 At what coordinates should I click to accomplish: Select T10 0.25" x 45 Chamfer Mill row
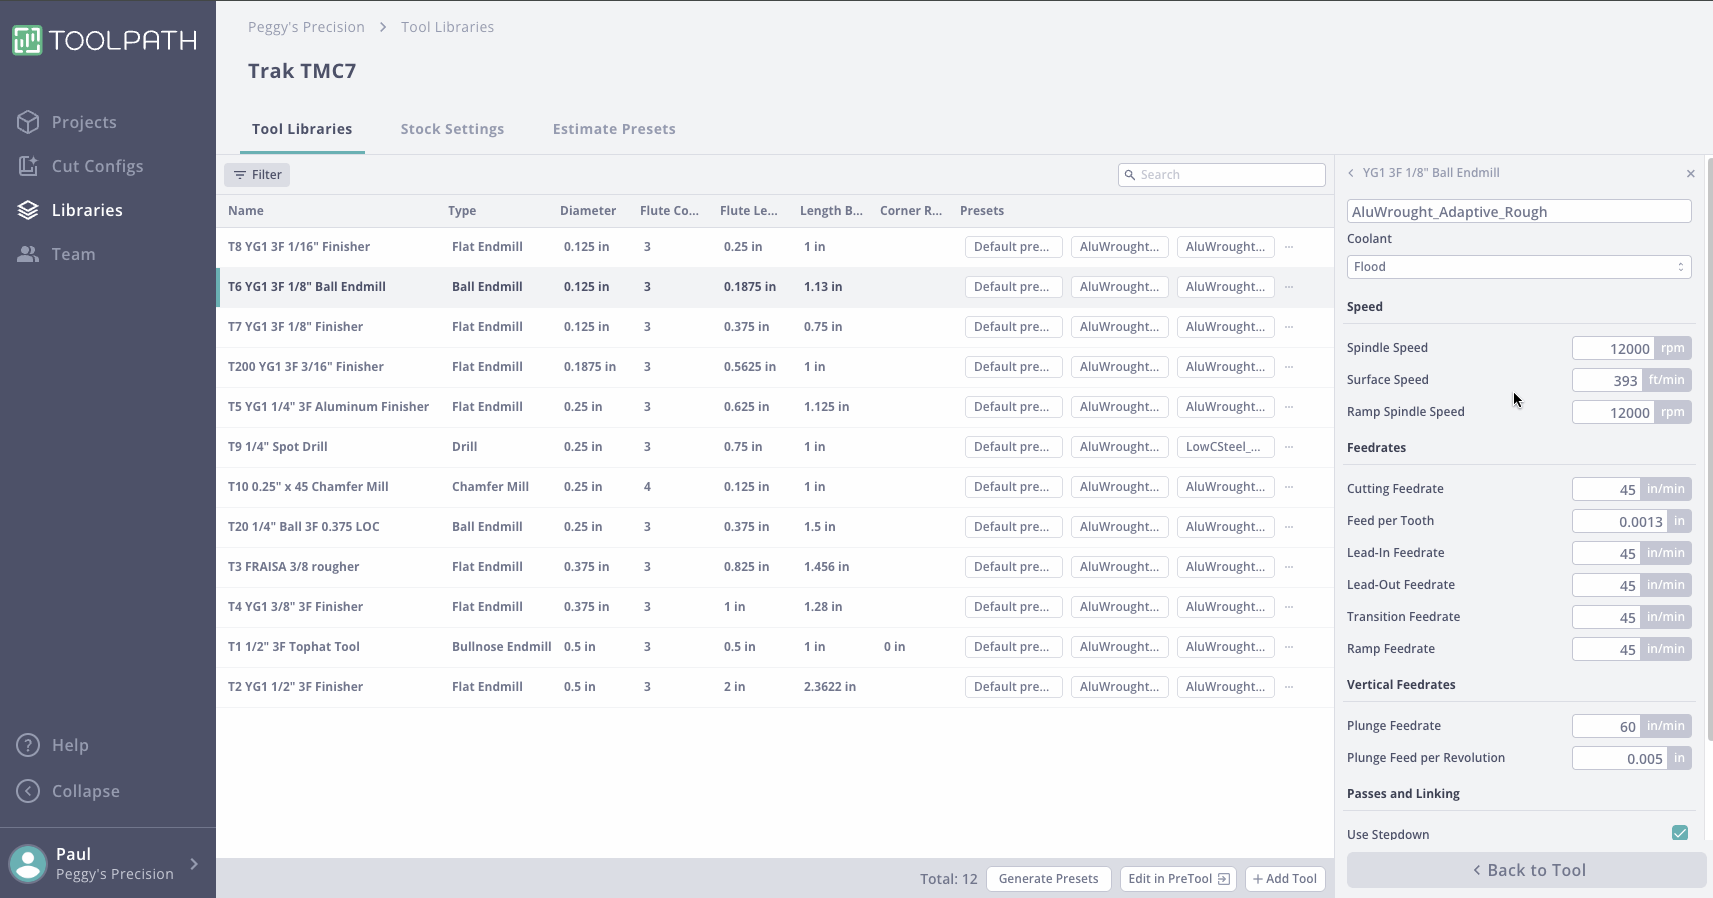tap(775, 487)
